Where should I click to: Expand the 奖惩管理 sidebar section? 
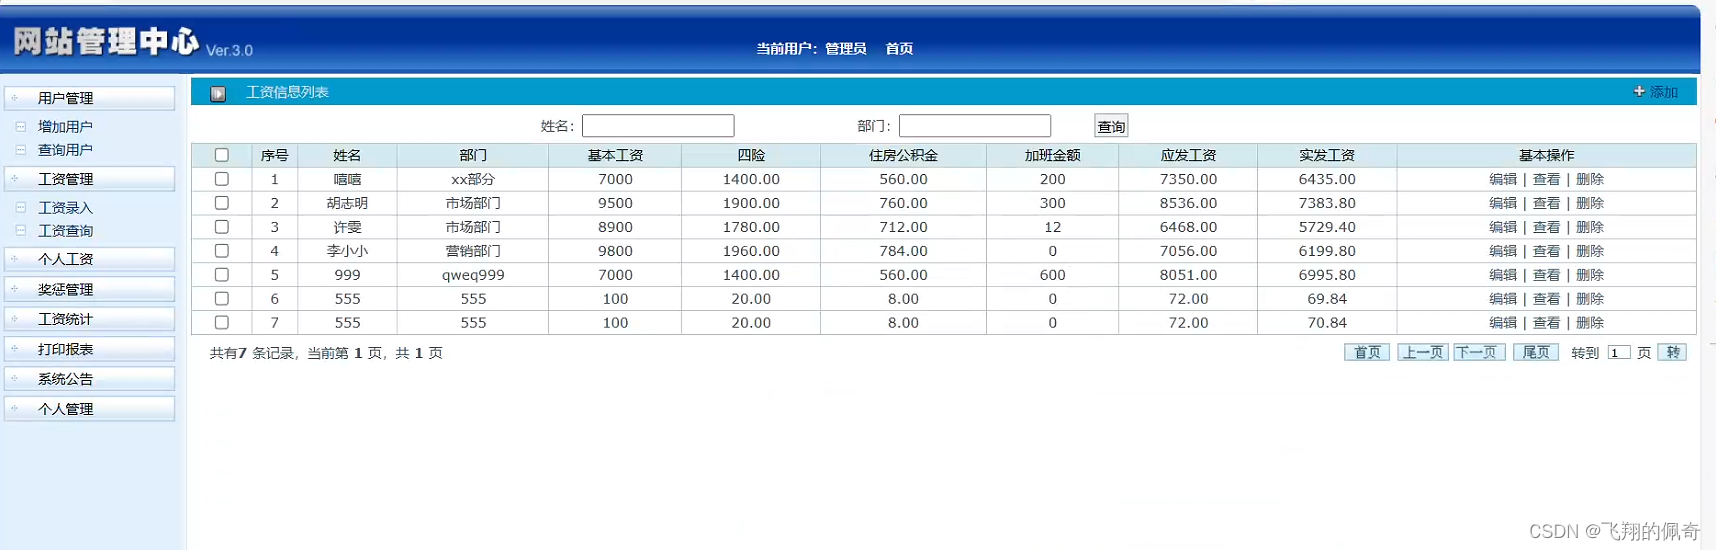point(90,289)
